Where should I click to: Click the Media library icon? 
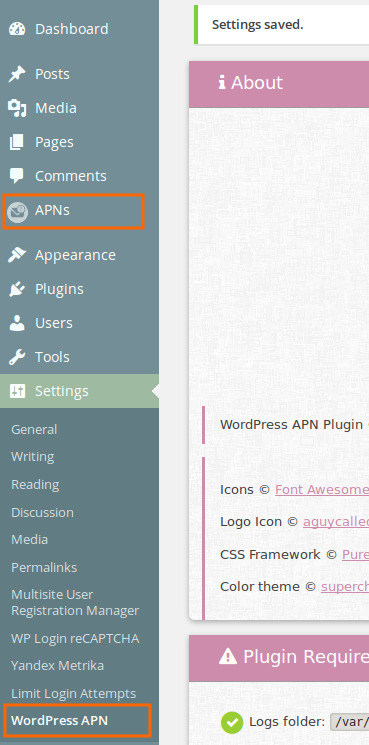point(17,108)
